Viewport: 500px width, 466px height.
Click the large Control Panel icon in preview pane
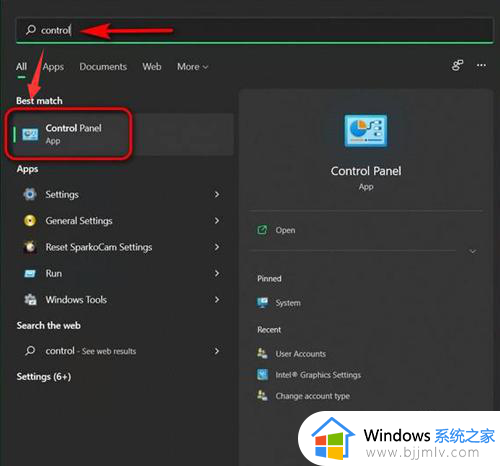click(x=366, y=131)
